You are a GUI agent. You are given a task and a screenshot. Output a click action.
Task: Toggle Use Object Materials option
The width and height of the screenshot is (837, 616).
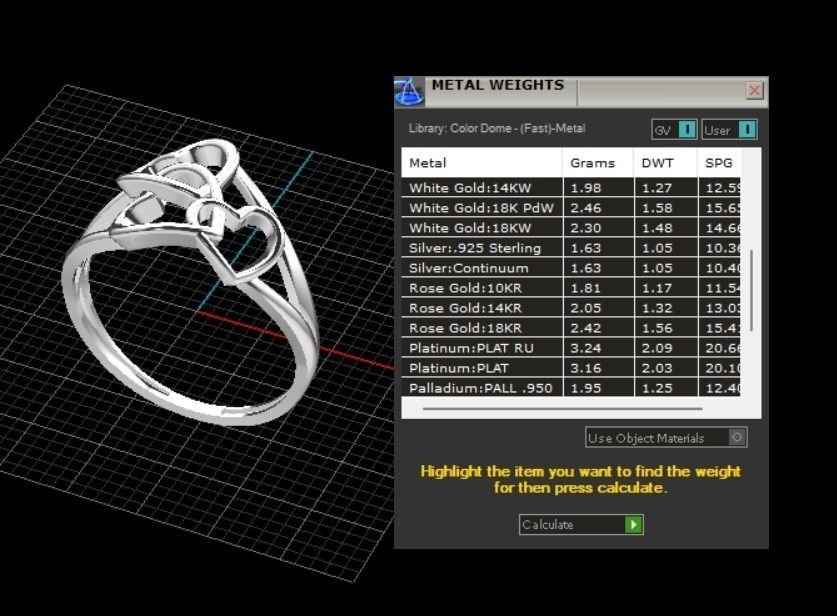(x=666, y=438)
